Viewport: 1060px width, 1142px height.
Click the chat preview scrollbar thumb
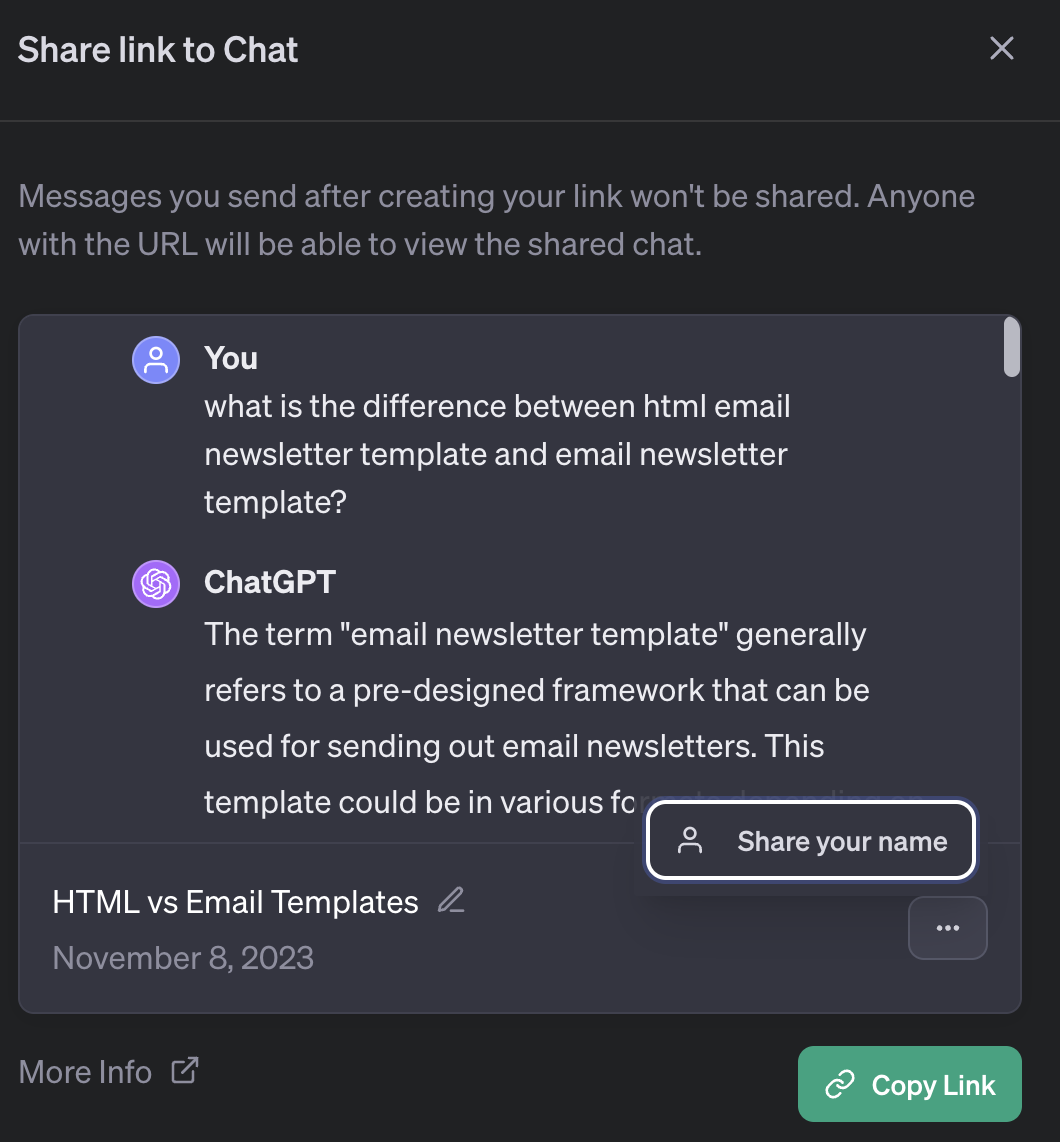[x=1011, y=347]
